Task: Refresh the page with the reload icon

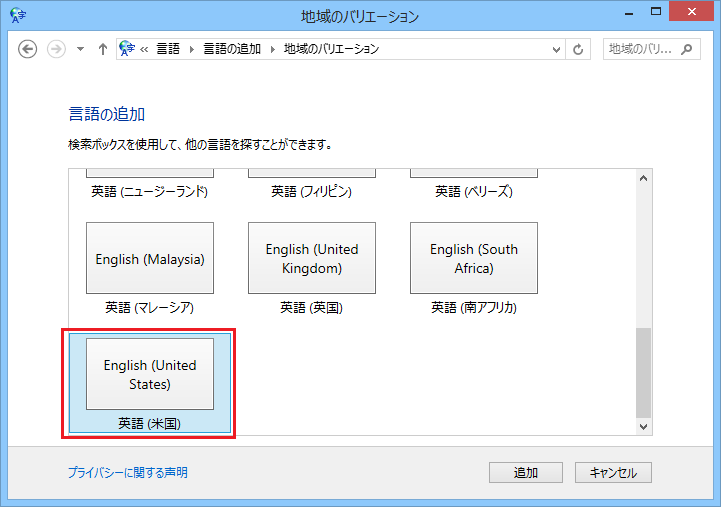Action: [x=579, y=49]
